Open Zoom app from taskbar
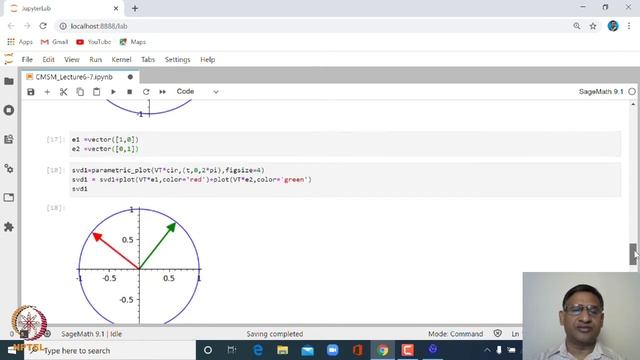 (333, 350)
